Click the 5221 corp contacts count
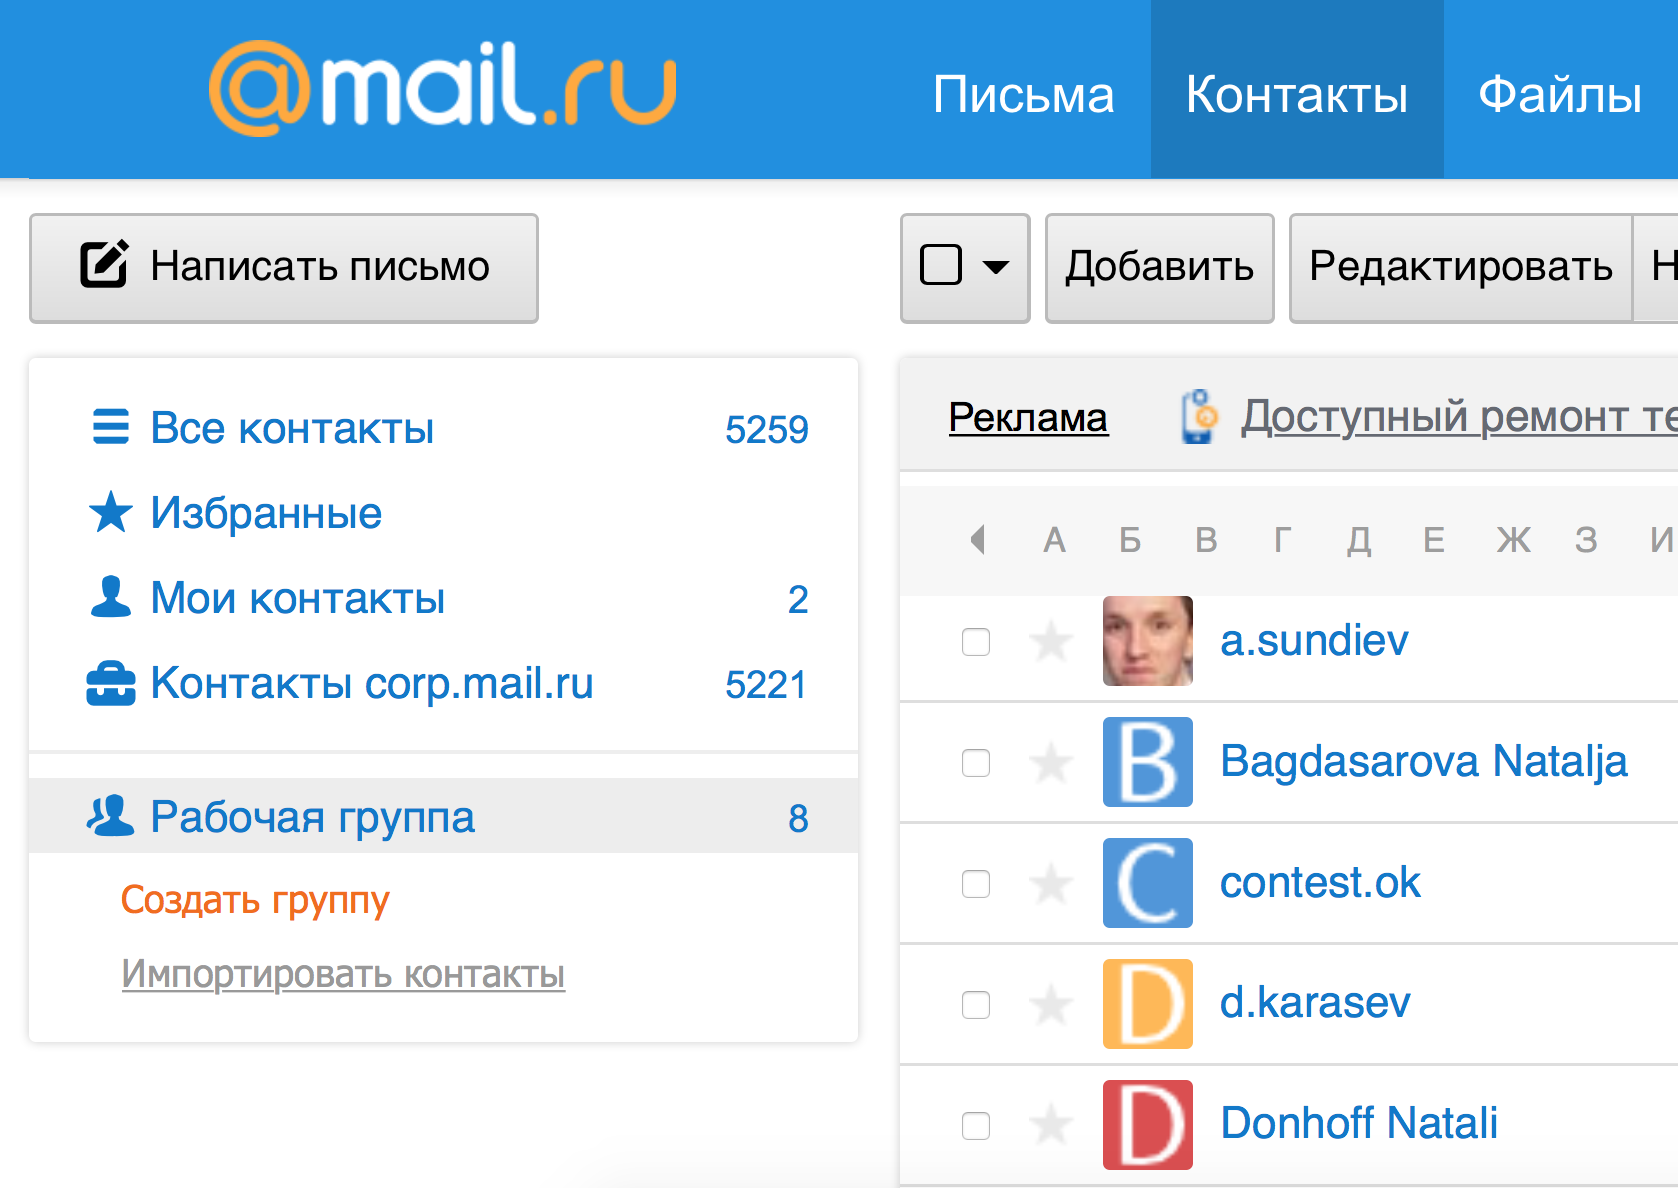This screenshot has width=1678, height=1188. point(766,685)
